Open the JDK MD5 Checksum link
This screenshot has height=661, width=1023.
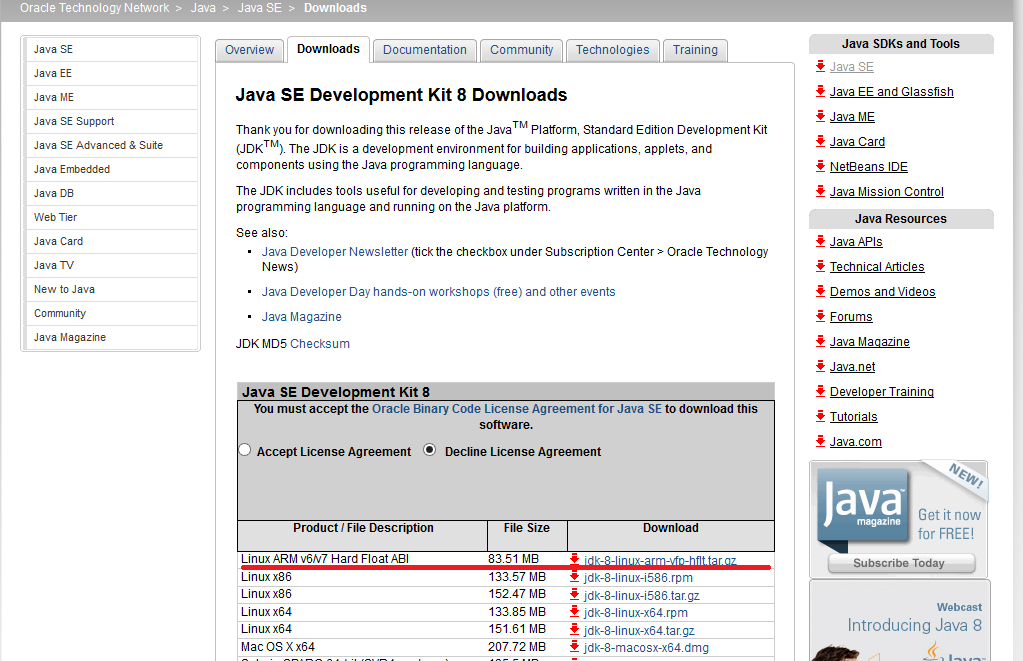[x=320, y=344]
